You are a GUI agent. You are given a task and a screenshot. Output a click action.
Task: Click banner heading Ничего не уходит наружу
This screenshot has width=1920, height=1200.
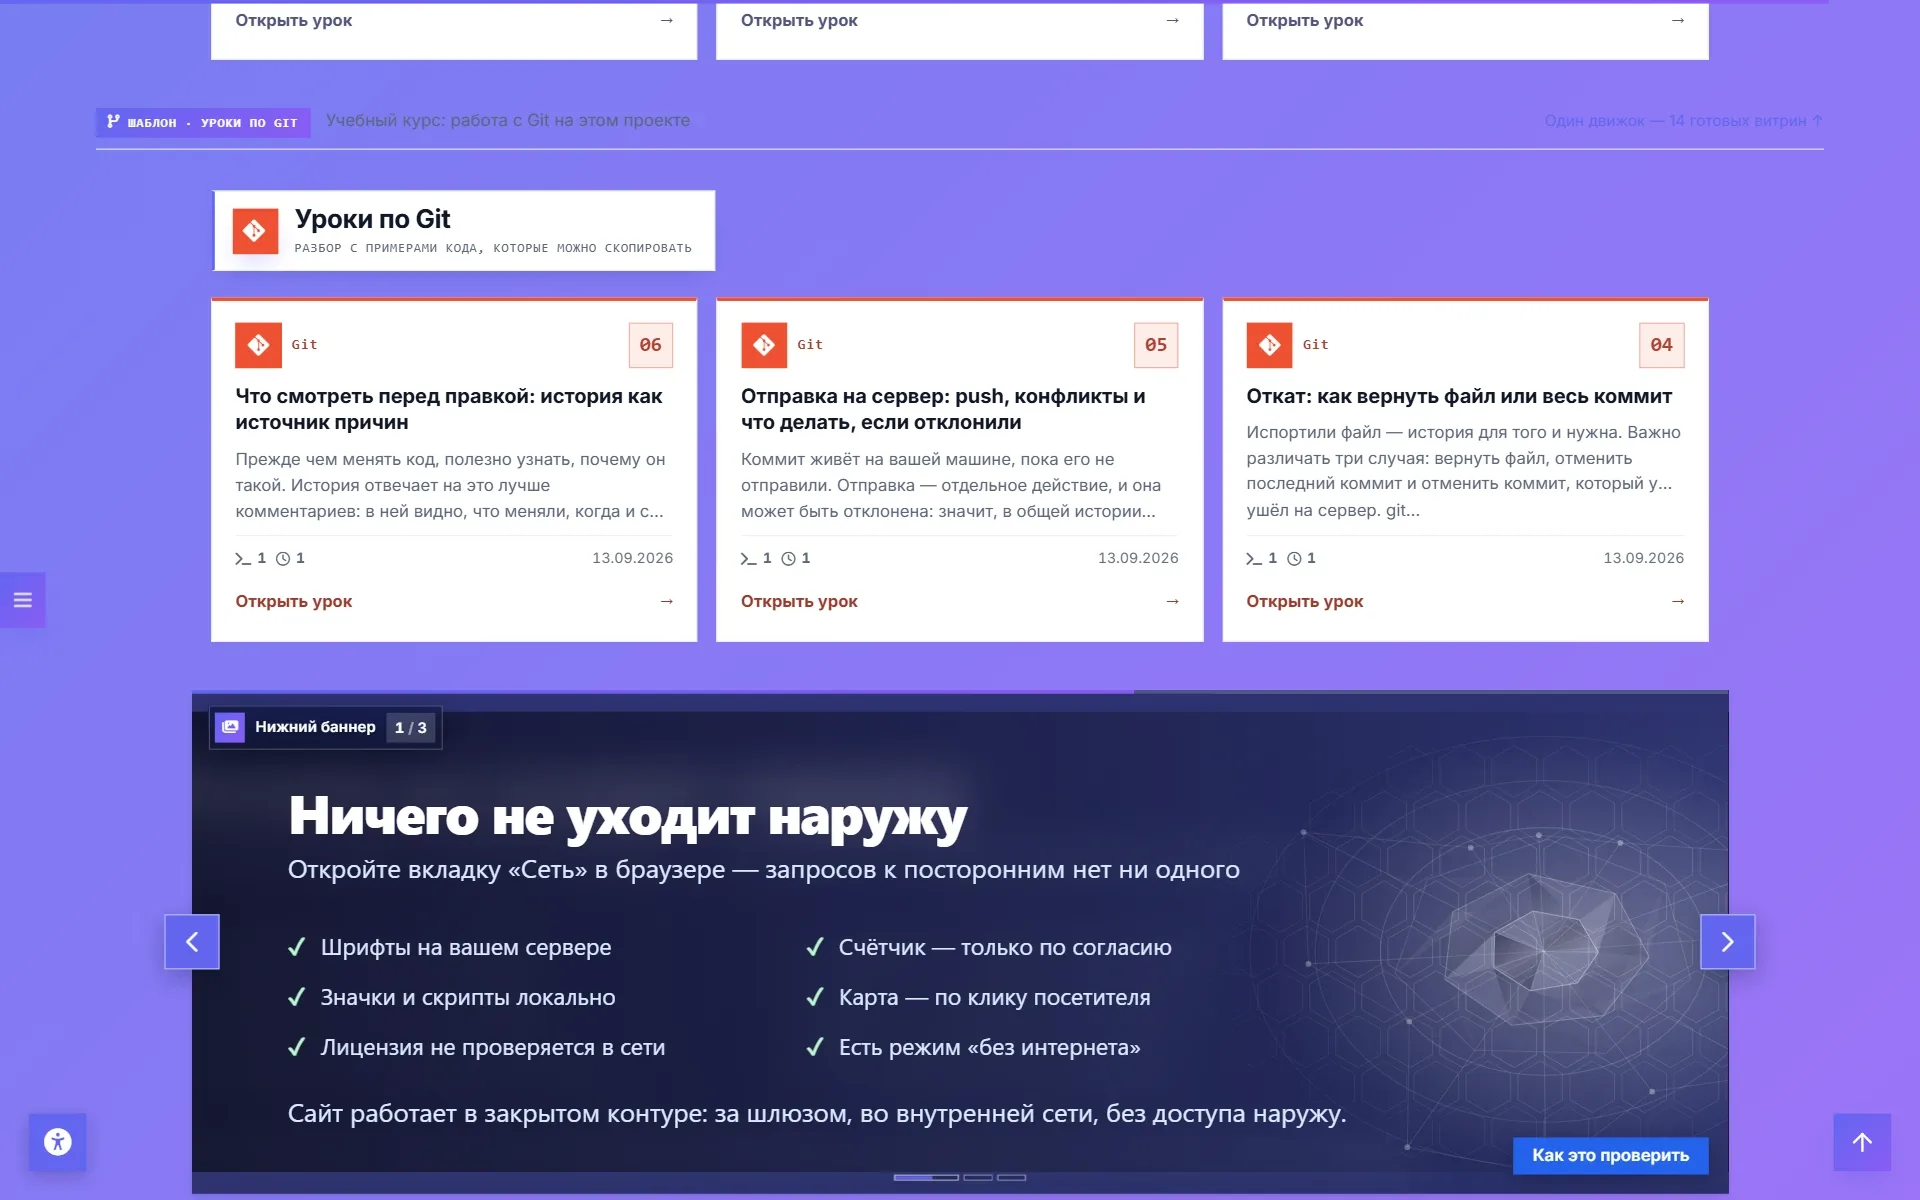pos(628,816)
